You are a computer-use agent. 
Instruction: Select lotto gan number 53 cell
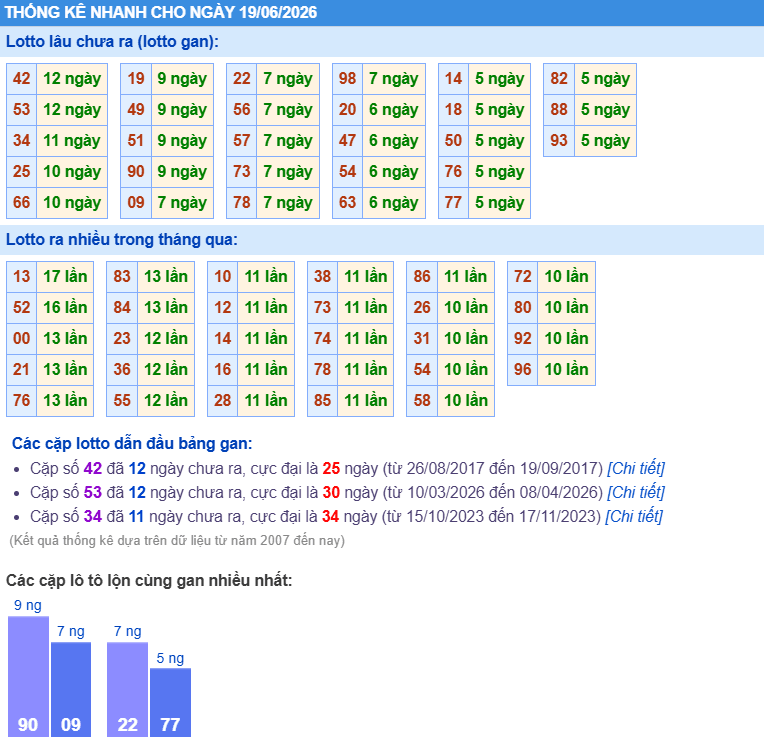click(21, 110)
